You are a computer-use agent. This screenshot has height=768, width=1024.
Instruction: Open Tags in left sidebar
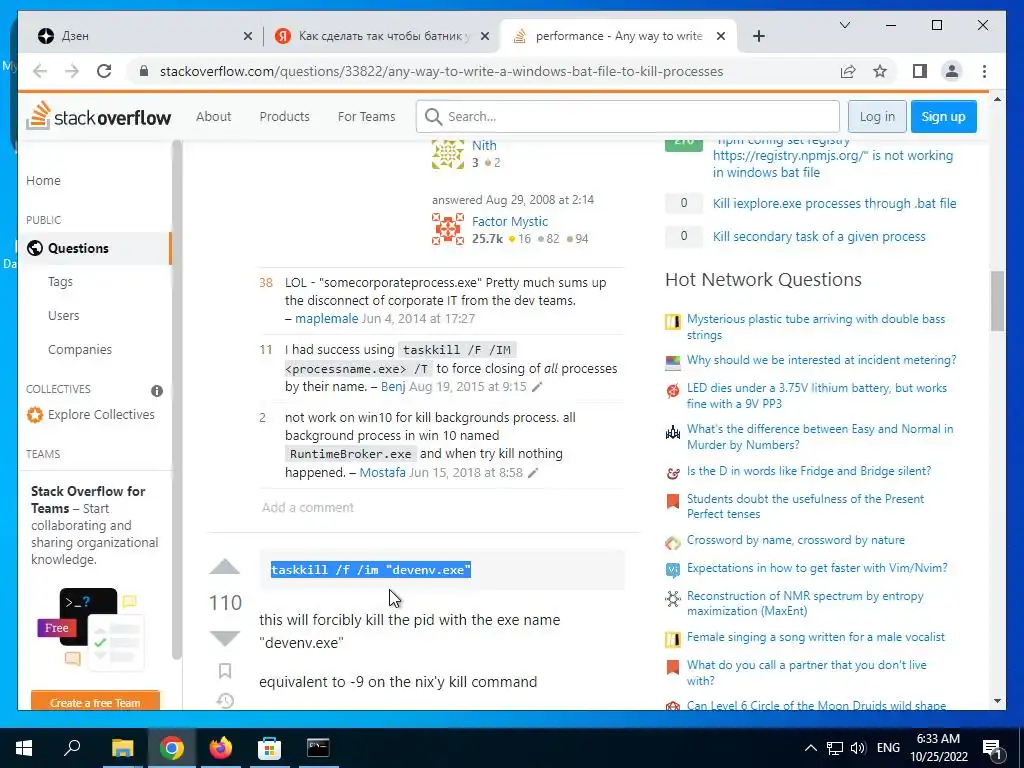coord(60,281)
